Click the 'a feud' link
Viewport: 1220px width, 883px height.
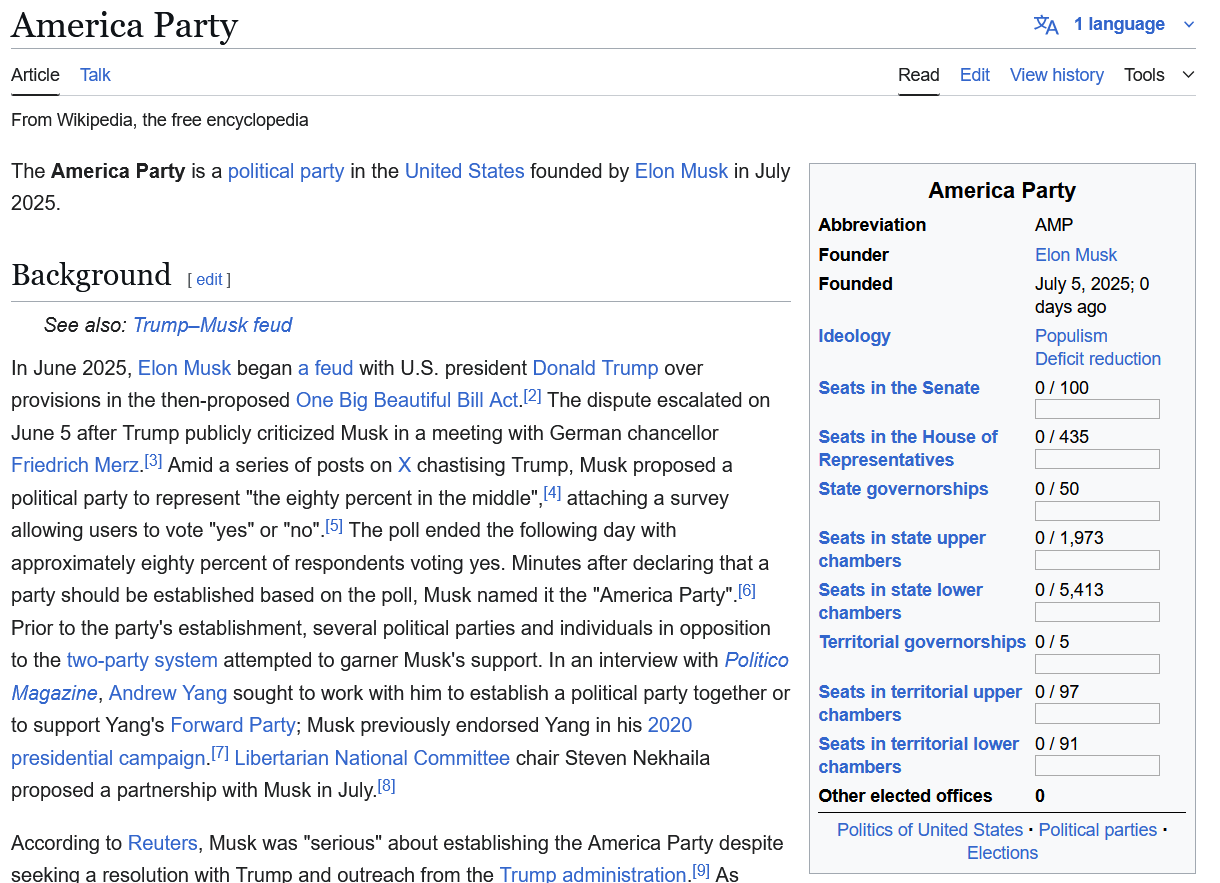click(326, 368)
